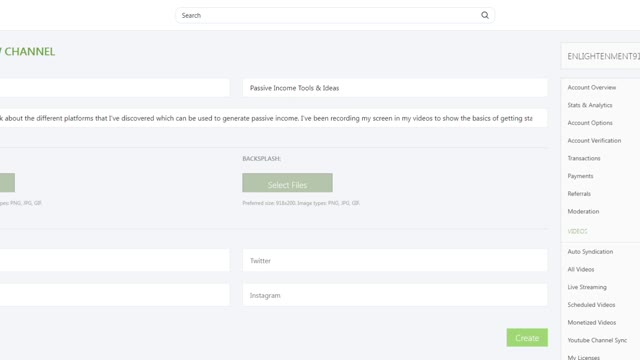Open the Payments page
Viewport: 640px width, 360px height.
click(x=580, y=176)
